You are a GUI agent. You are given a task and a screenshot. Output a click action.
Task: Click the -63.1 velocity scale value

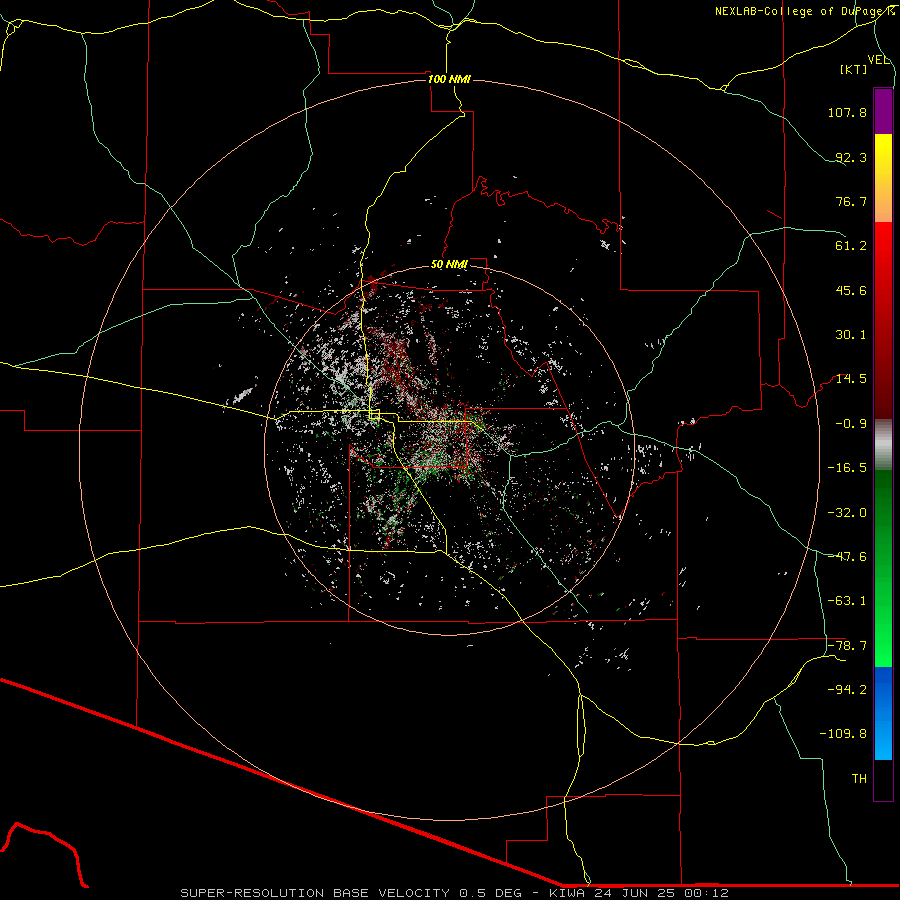[x=847, y=601]
